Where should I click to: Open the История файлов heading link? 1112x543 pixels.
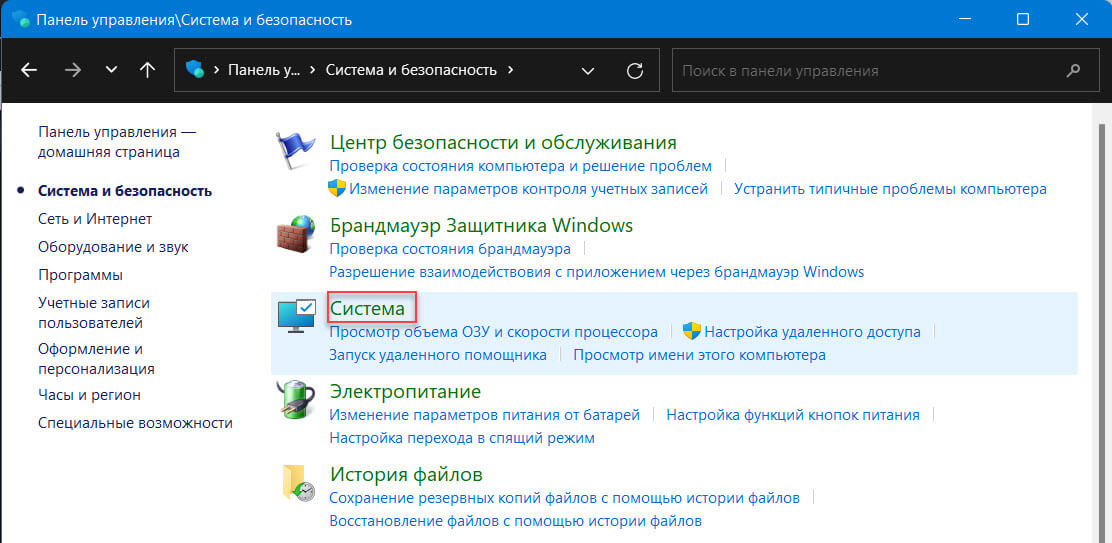(x=406, y=474)
